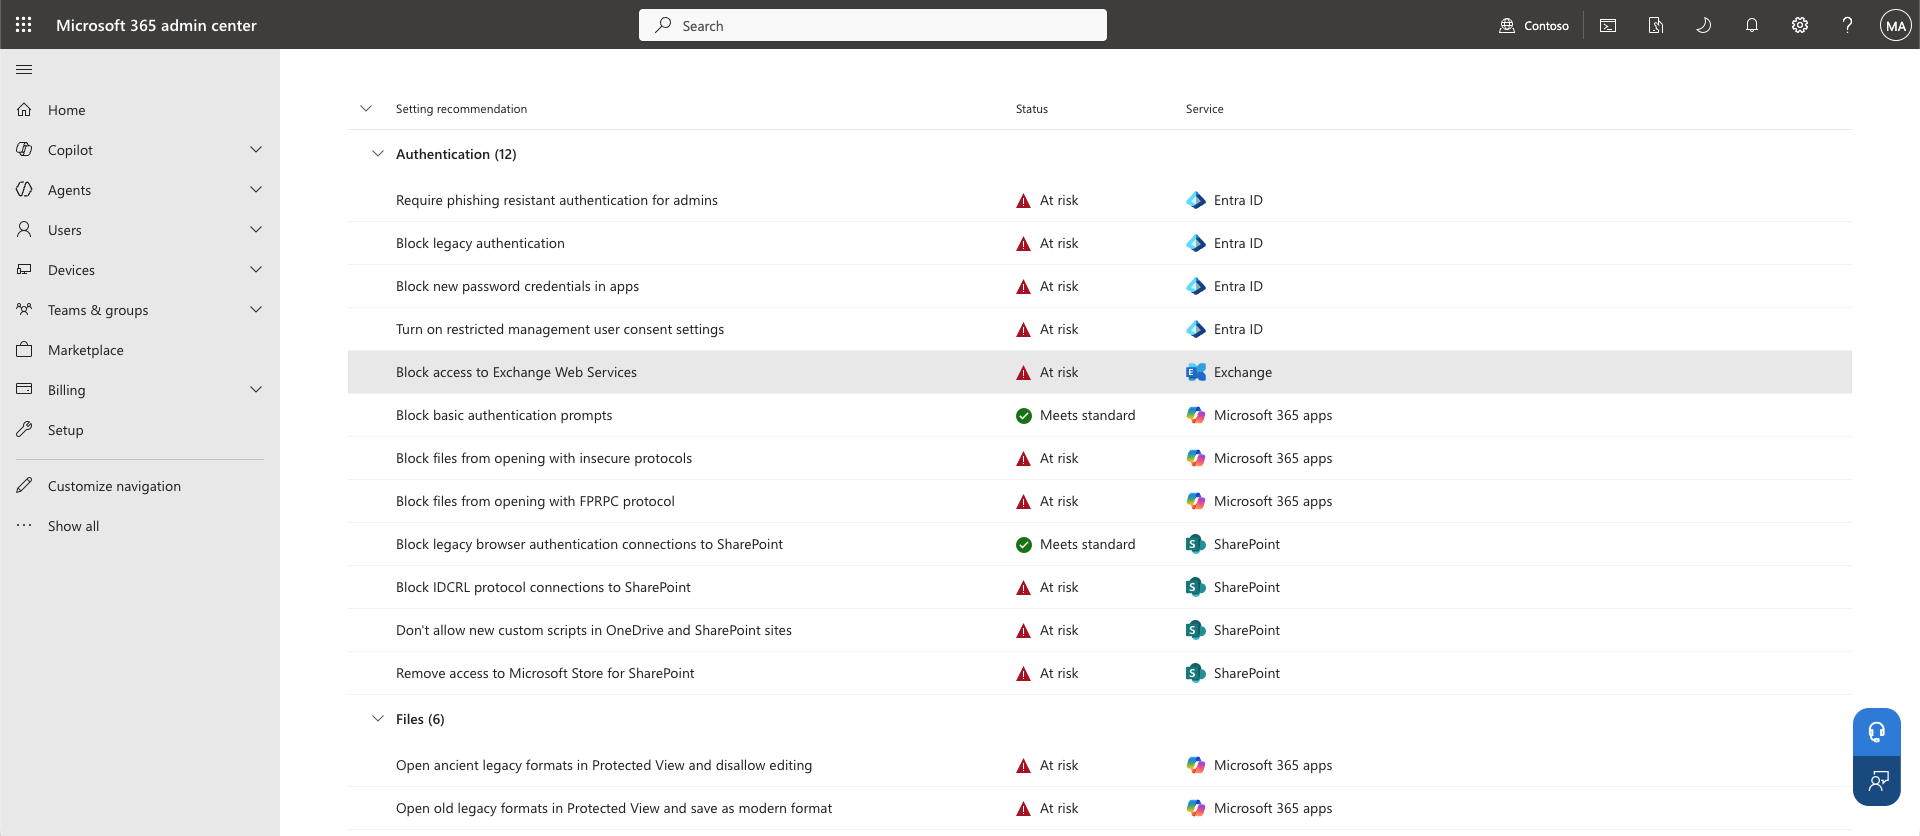The width and height of the screenshot is (1920, 836).
Task: Open the Cloud Shell icon in header
Action: click(x=1608, y=25)
